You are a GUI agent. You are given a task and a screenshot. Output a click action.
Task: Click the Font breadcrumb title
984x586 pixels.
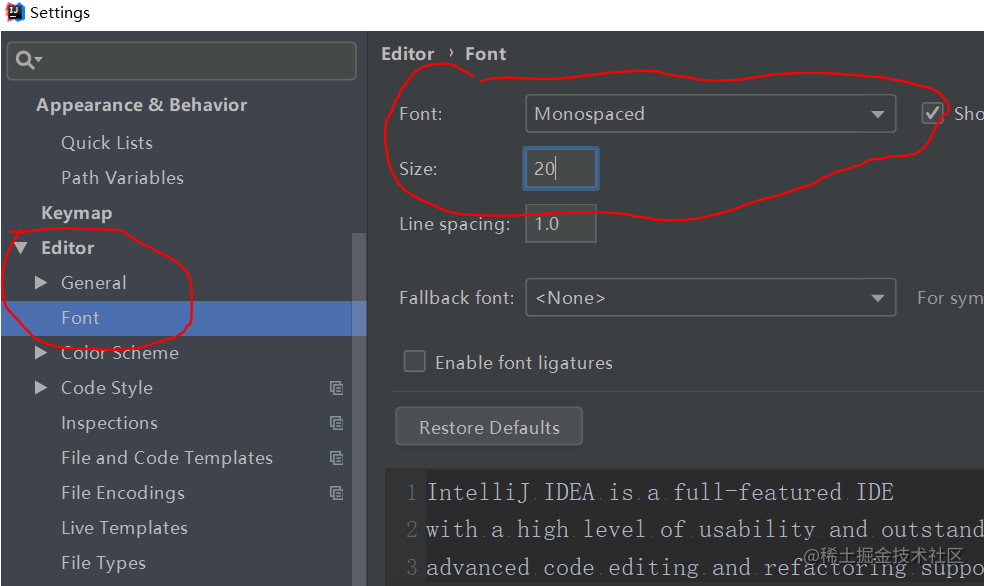pos(486,54)
